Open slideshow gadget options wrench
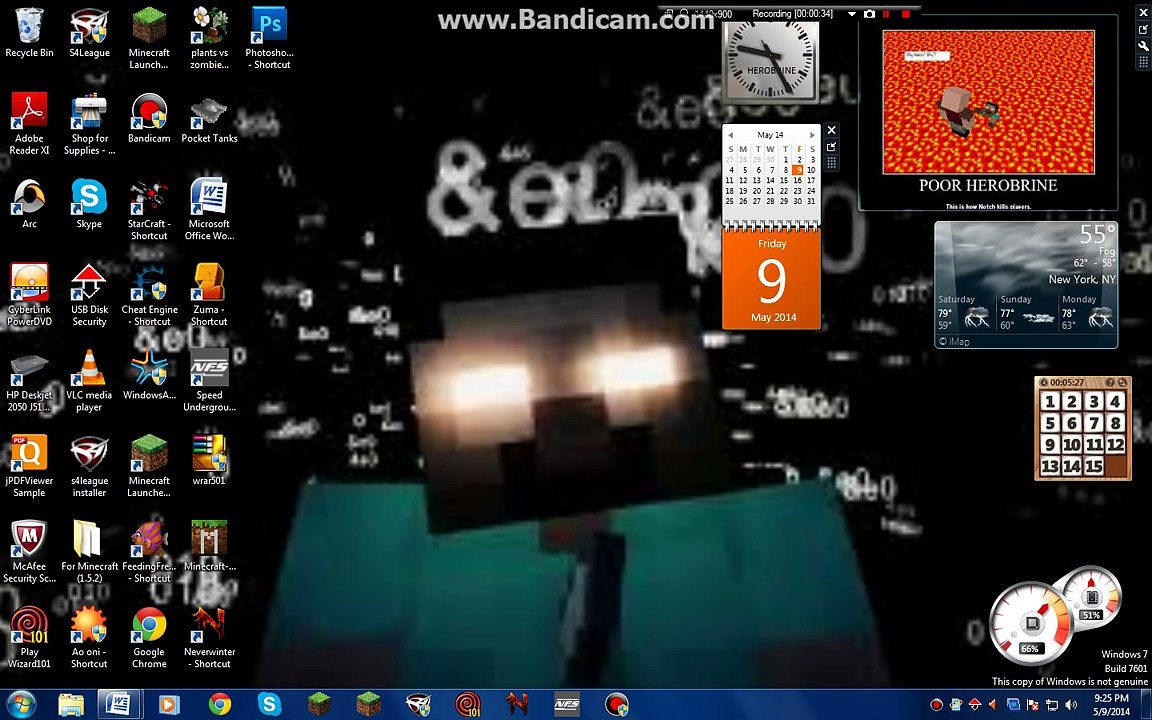This screenshot has width=1152, height=720. [x=1144, y=46]
